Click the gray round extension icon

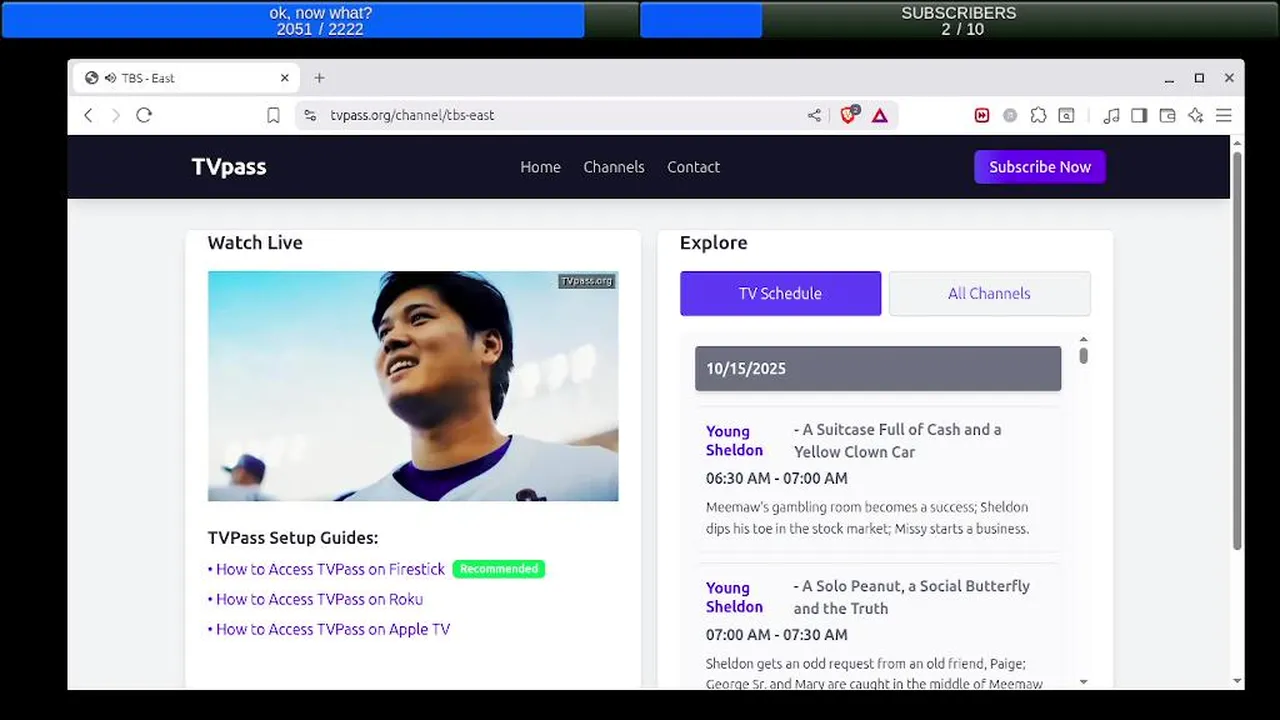pyautogui.click(x=1010, y=116)
